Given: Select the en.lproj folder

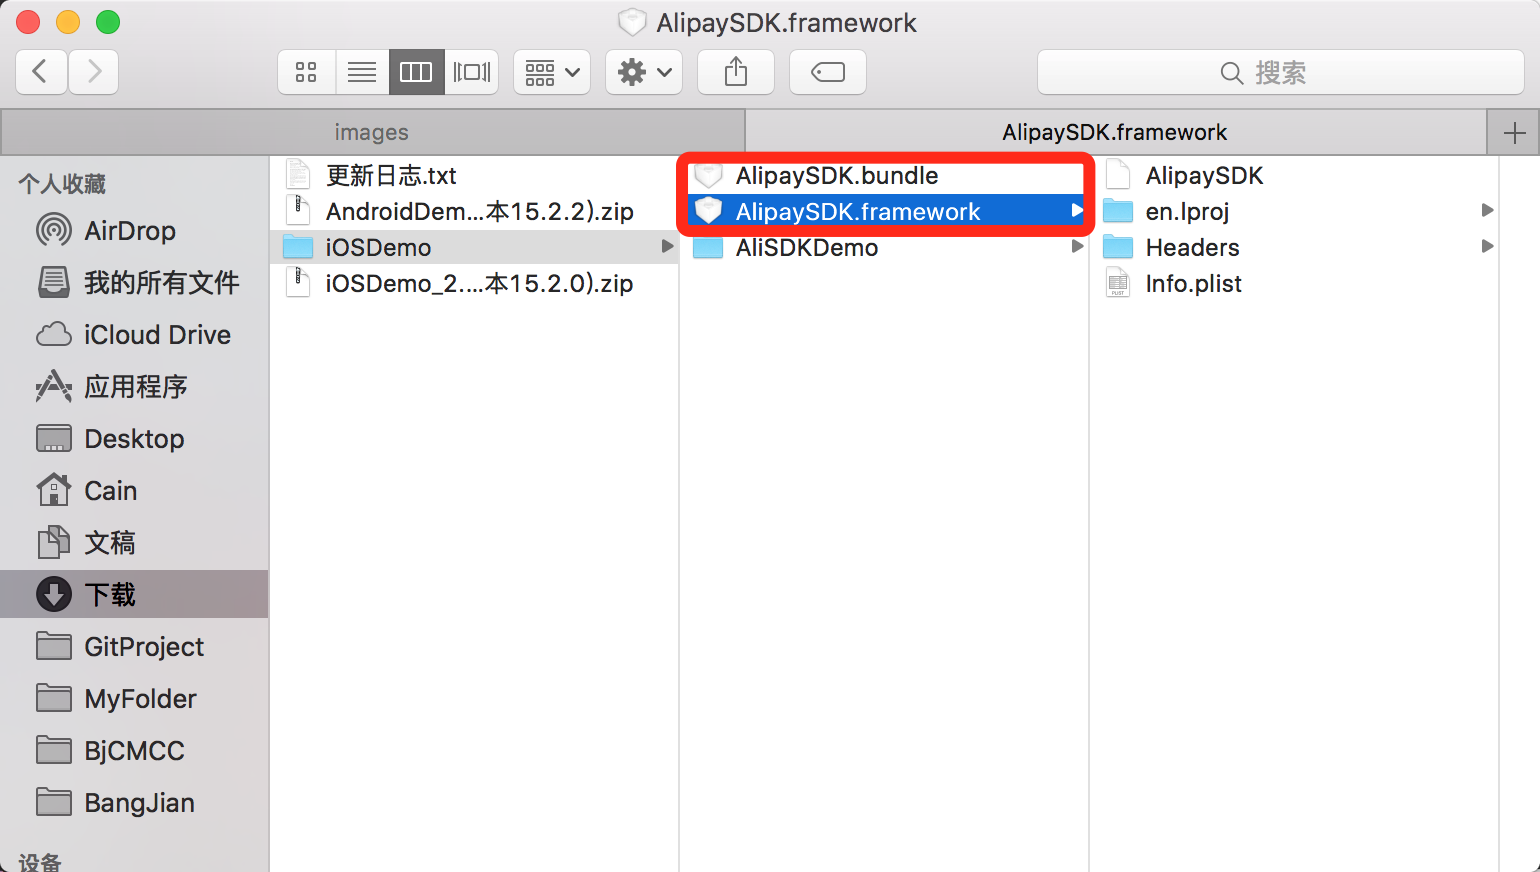Looking at the screenshot, I should click(1296, 212).
